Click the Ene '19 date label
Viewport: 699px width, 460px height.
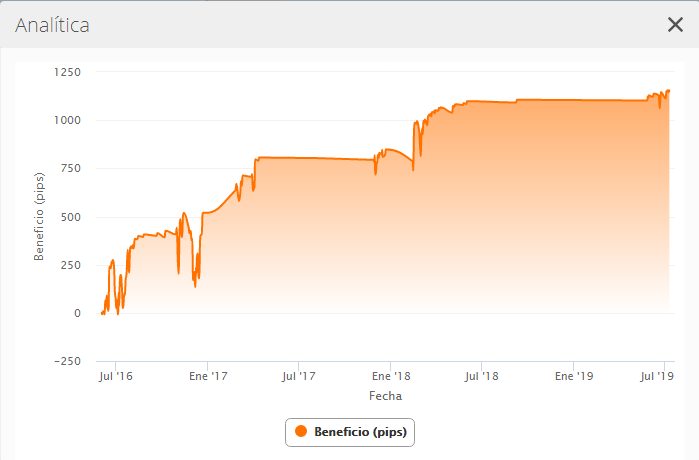574,376
